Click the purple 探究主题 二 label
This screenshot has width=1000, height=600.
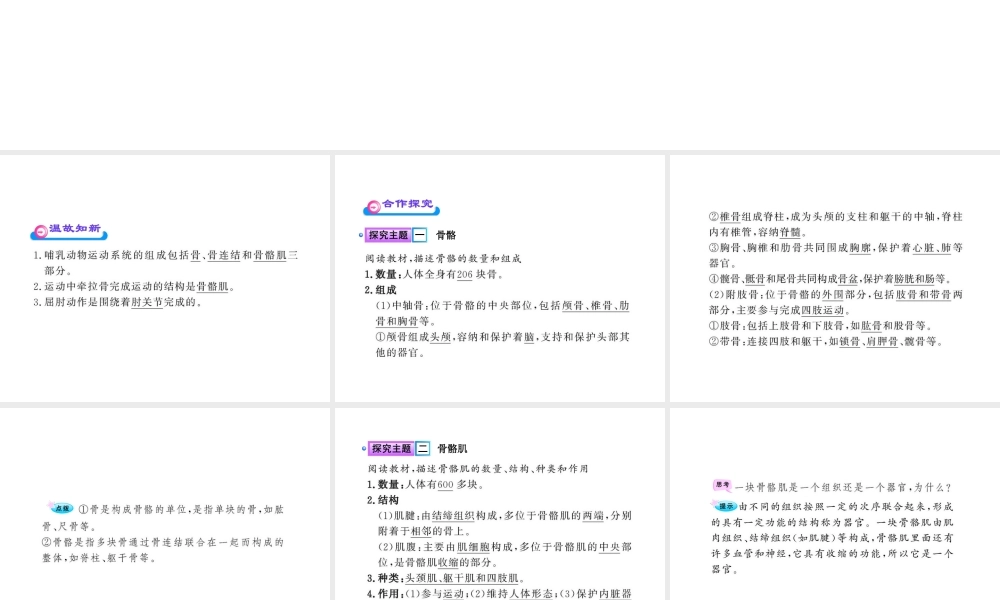coord(399,449)
